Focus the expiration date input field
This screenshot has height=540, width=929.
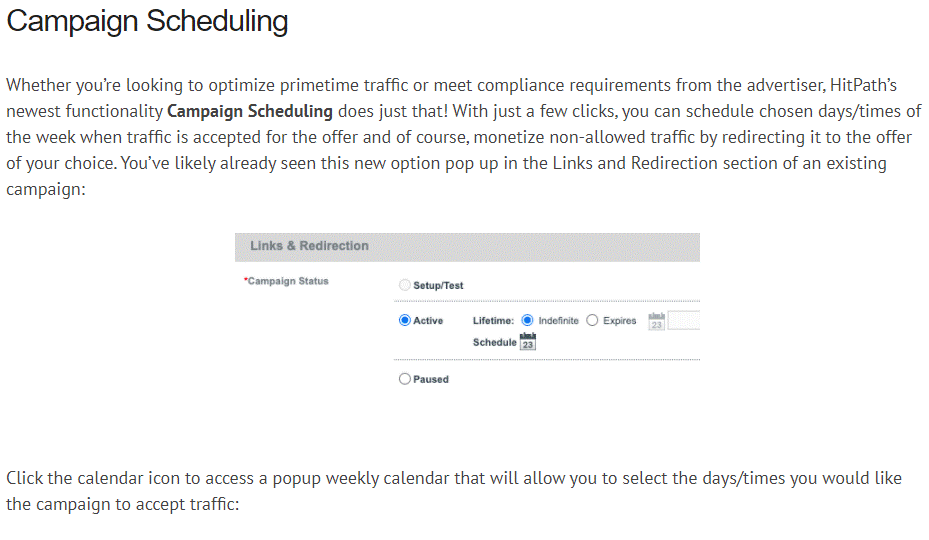[x=684, y=321]
